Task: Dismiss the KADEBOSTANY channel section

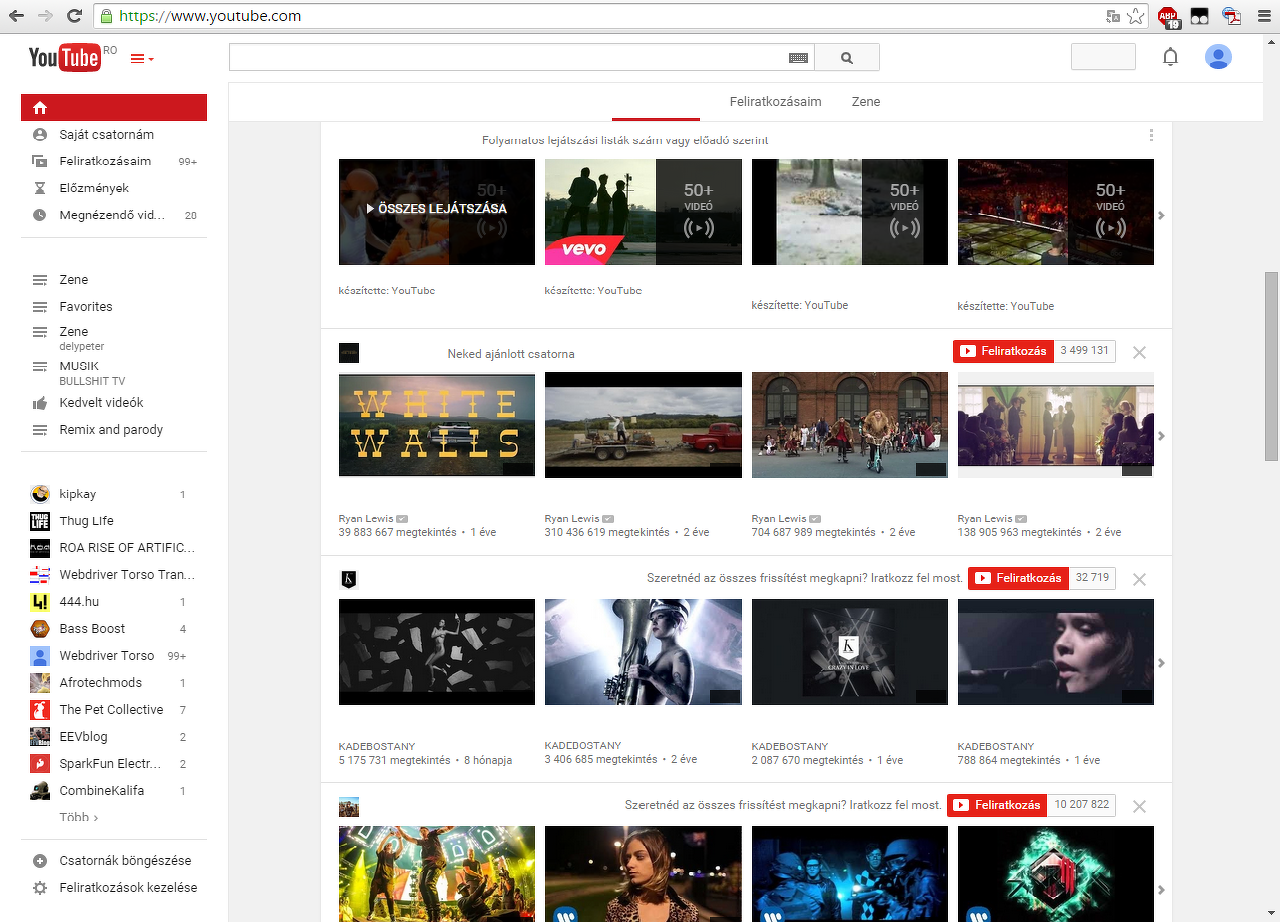Action: (1139, 579)
